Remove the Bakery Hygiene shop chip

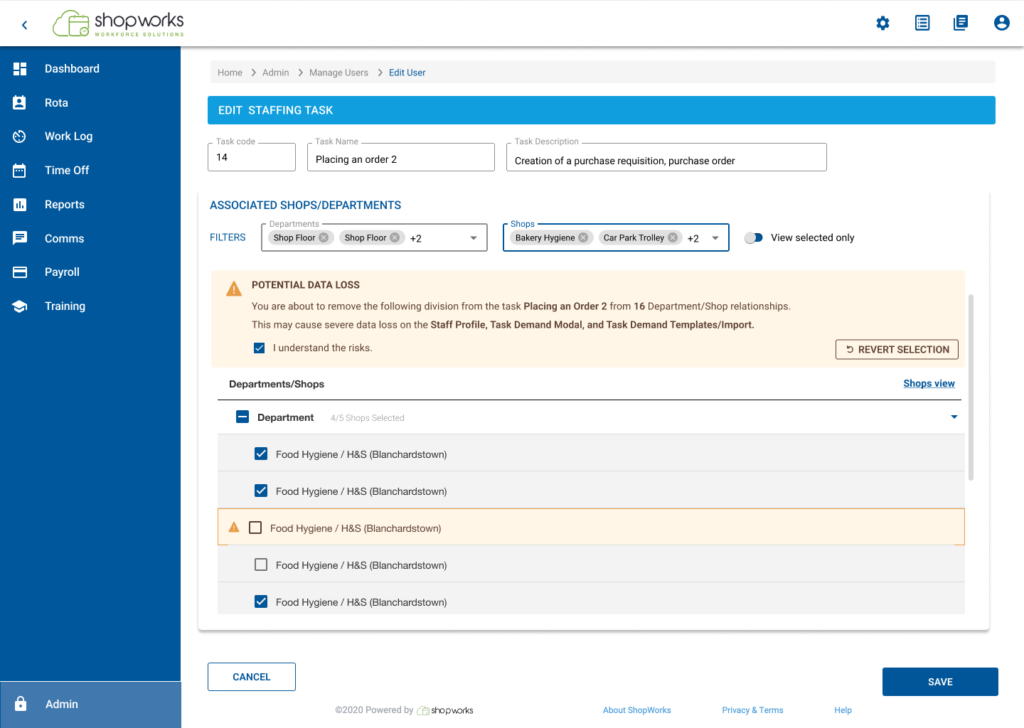pos(583,238)
